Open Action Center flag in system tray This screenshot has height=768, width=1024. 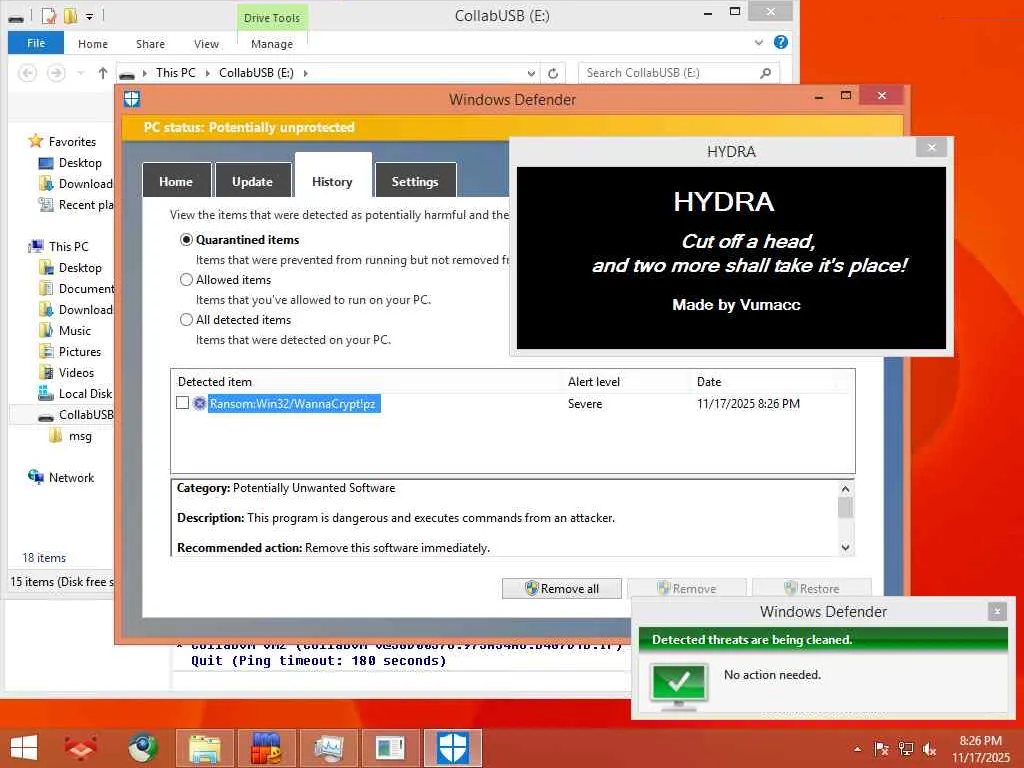pos(881,748)
